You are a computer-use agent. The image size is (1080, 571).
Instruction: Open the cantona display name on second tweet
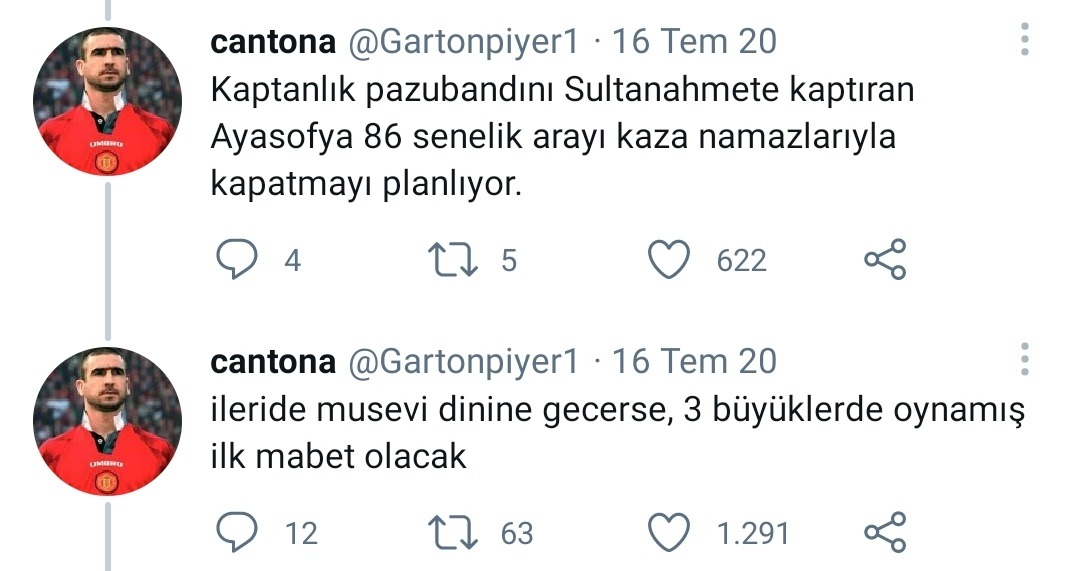click(272, 361)
